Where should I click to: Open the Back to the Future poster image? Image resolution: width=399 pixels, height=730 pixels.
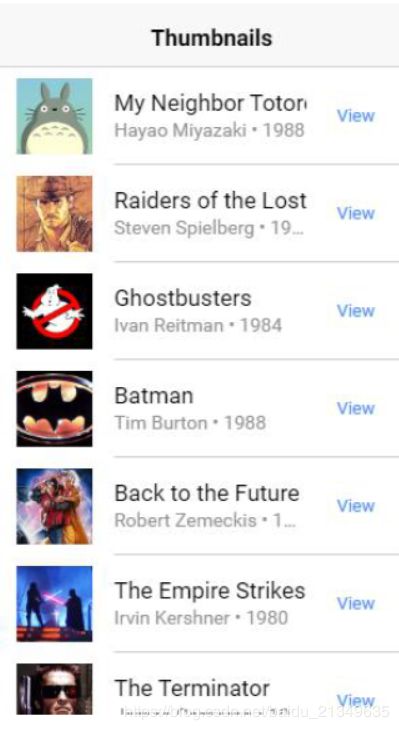coord(54,506)
